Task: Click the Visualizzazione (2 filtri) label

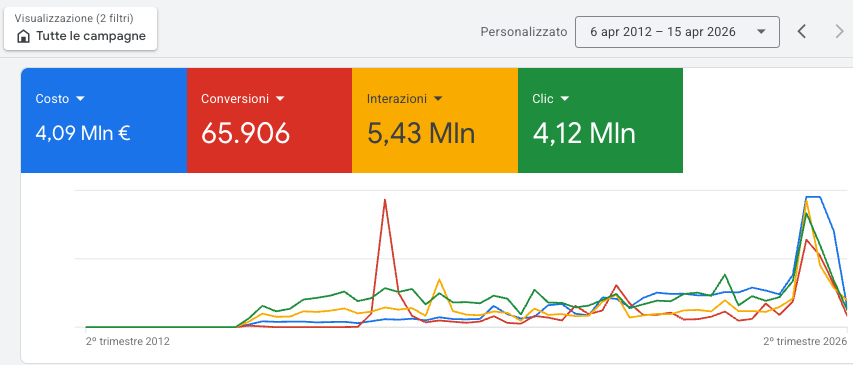Action: (x=74, y=18)
